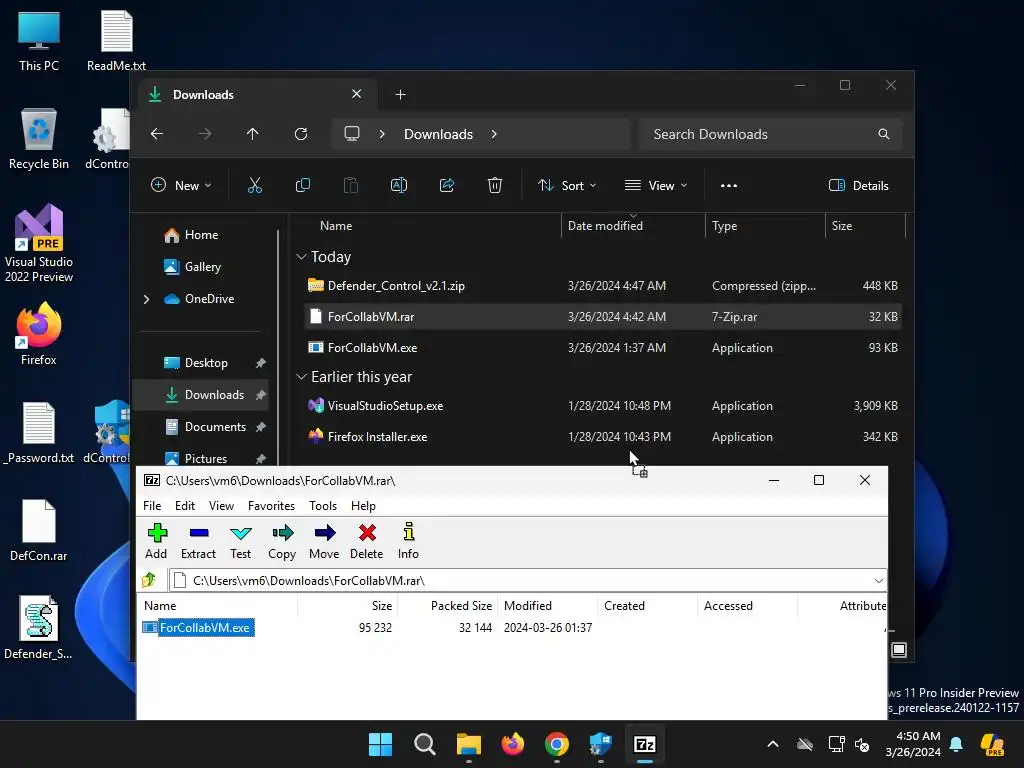Sort 7-Zip list by Accessed column
The height and width of the screenshot is (768, 1024).
pos(747,606)
